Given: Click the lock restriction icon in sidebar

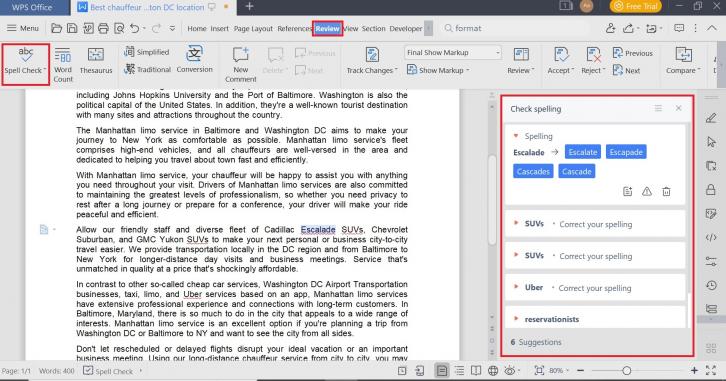Looking at the screenshot, I should (x=711, y=189).
